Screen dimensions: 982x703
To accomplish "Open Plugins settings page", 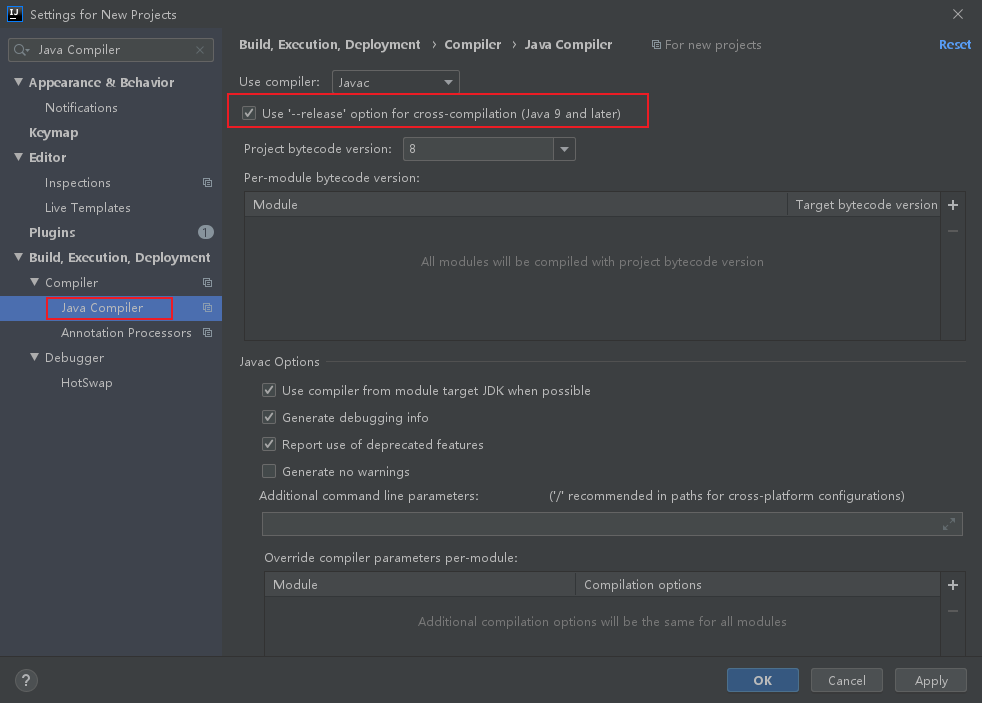I will point(52,233).
